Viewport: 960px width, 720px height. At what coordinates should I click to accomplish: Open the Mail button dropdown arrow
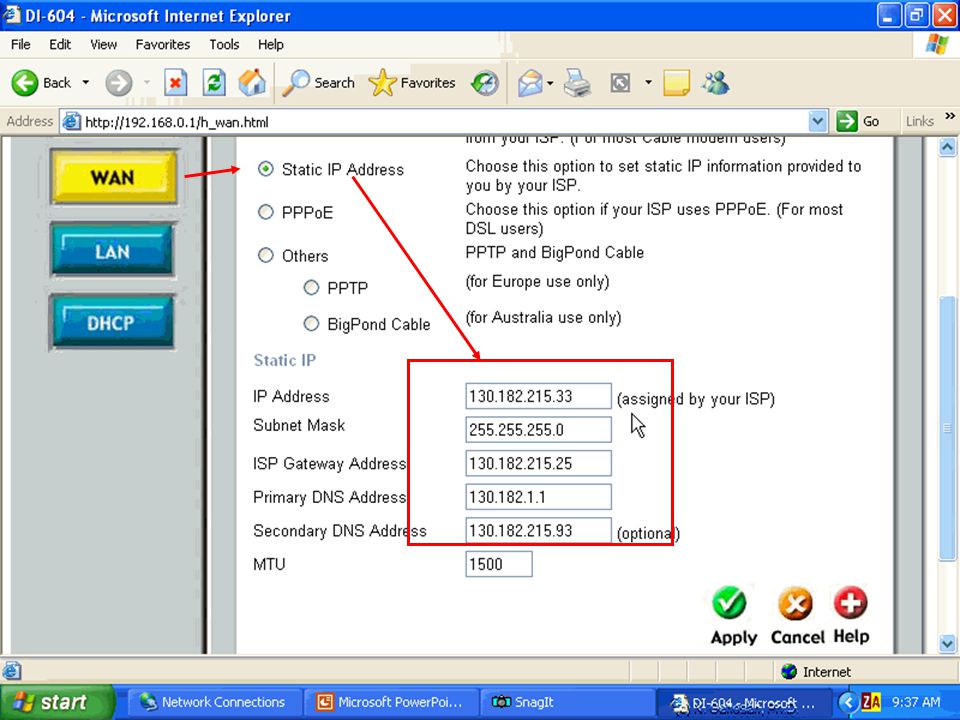tap(550, 83)
